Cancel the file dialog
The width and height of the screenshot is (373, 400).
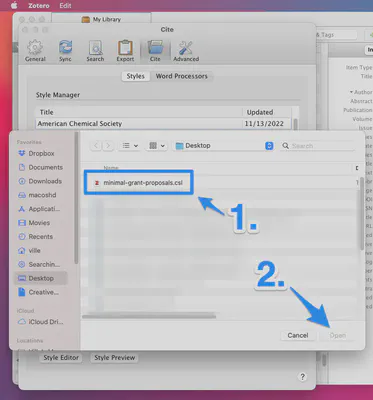tap(298, 335)
